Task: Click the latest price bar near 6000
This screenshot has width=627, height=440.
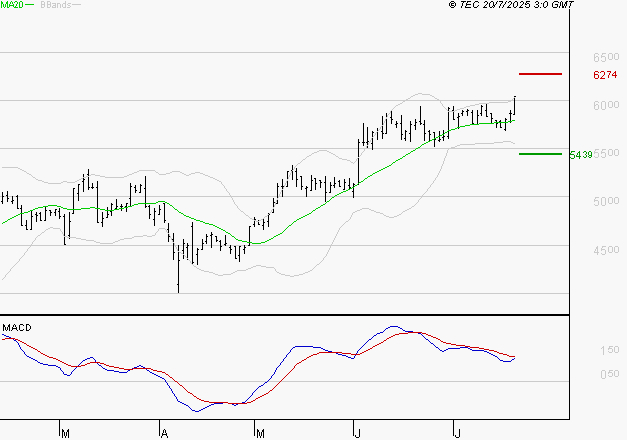Action: (515, 105)
